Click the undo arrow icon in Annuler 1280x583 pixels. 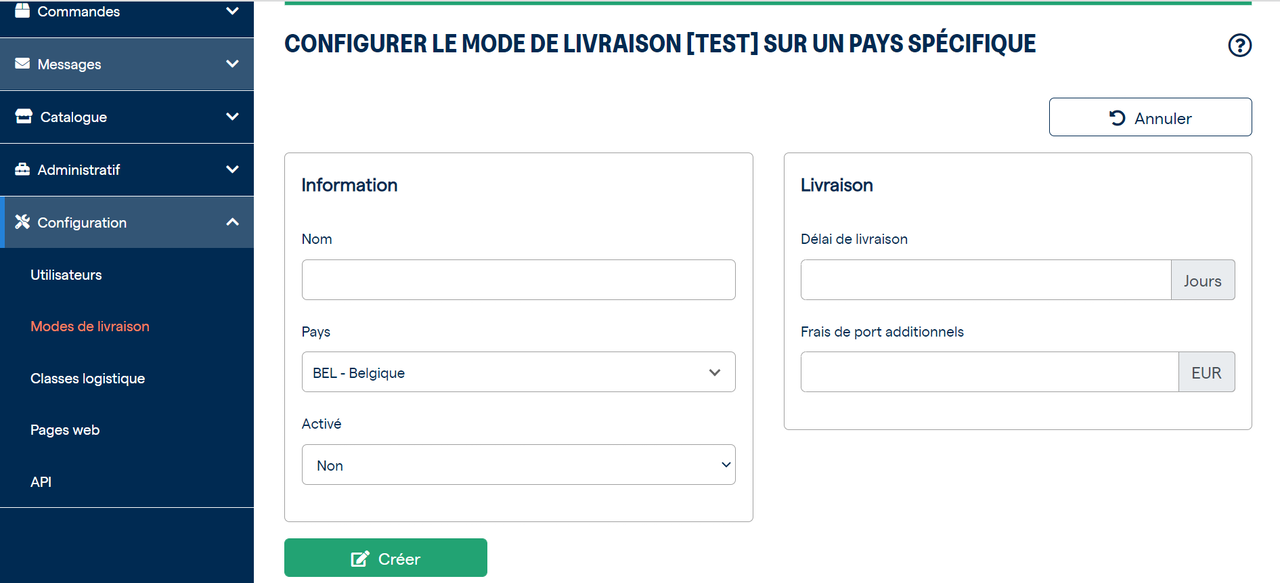(1118, 117)
